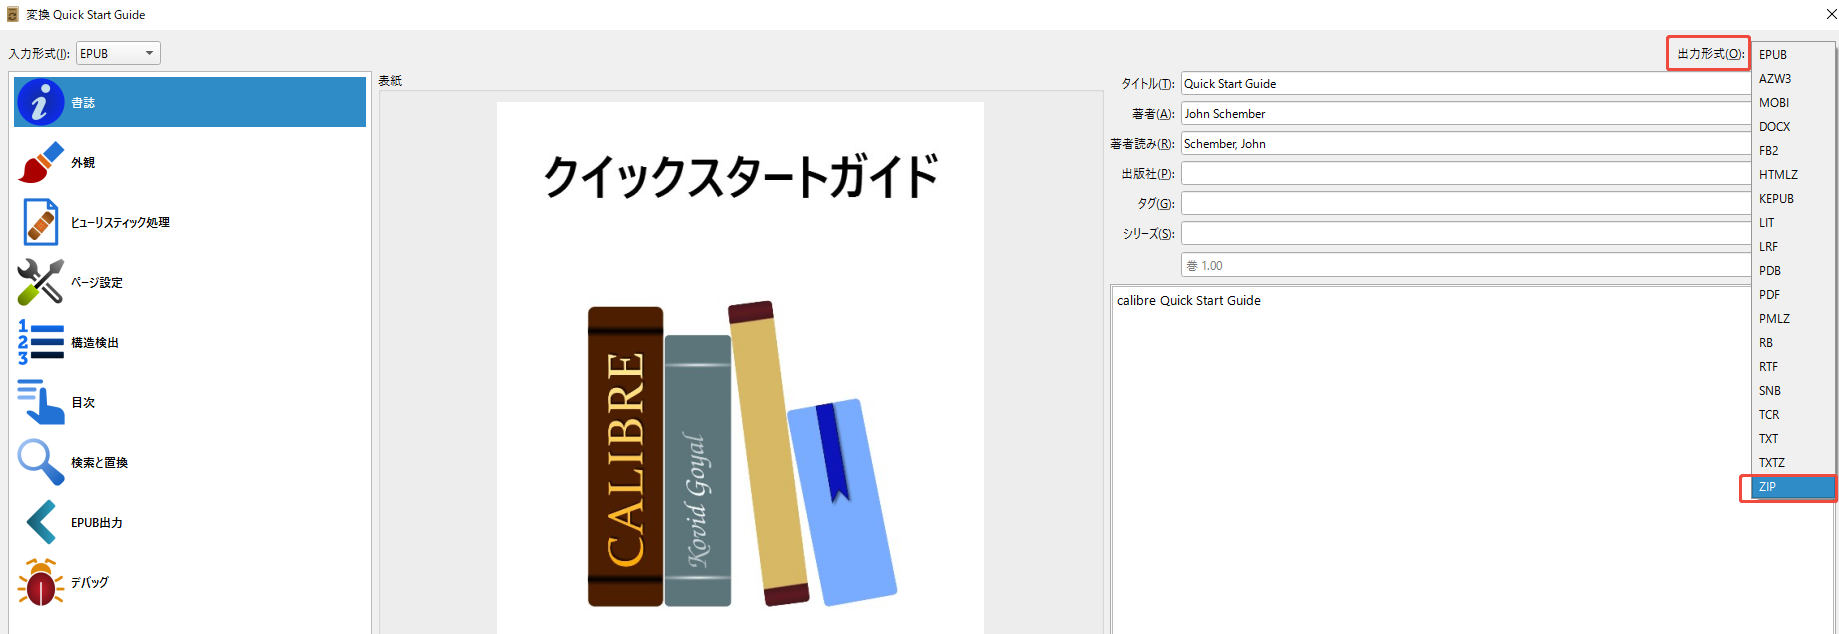
Task: Choose TXT output format
Action: click(x=1794, y=438)
